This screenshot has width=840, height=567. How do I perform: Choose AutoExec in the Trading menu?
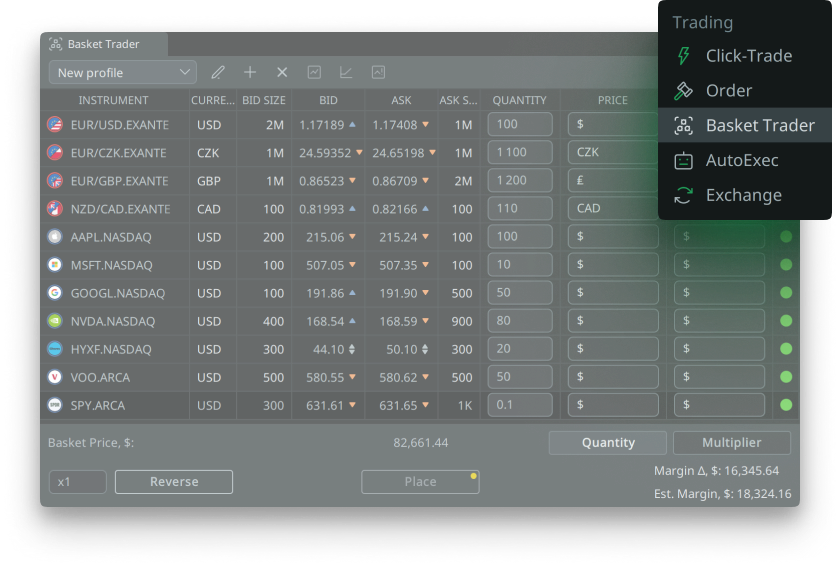741,160
